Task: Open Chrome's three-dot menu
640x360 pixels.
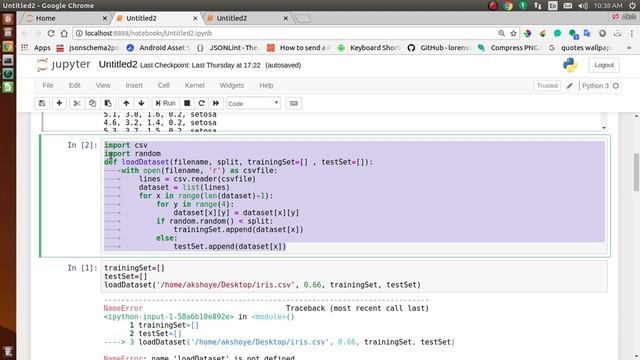Action: (x=632, y=33)
